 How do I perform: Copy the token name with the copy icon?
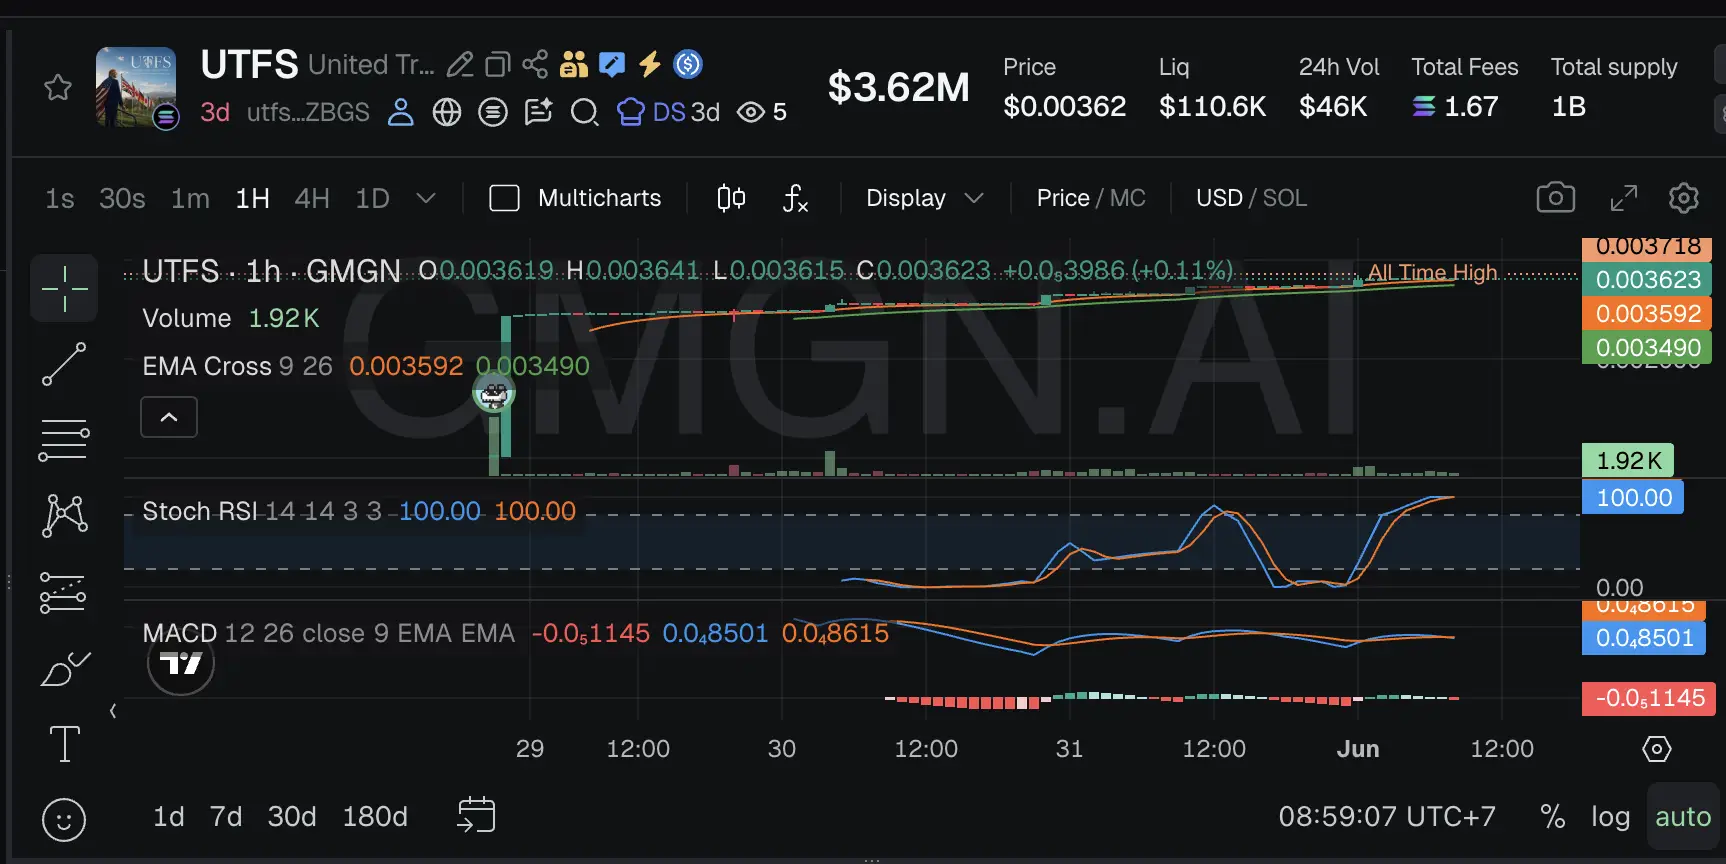point(498,65)
